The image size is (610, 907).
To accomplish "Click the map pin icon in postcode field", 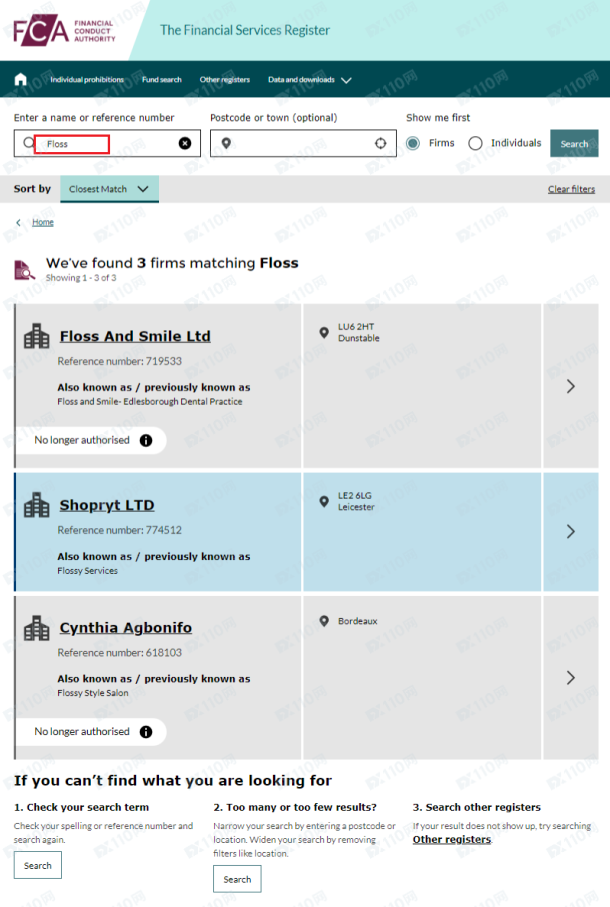I will tap(226, 143).
